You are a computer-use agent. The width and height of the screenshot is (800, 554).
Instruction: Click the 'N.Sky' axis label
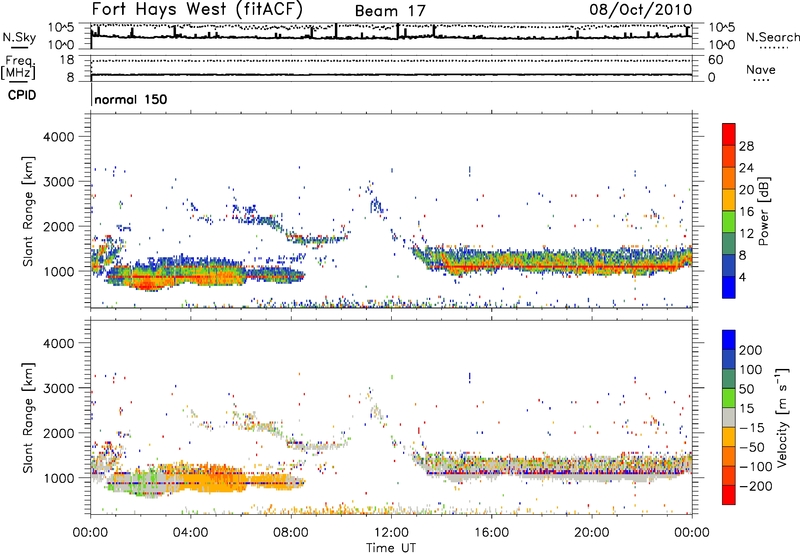[19, 37]
